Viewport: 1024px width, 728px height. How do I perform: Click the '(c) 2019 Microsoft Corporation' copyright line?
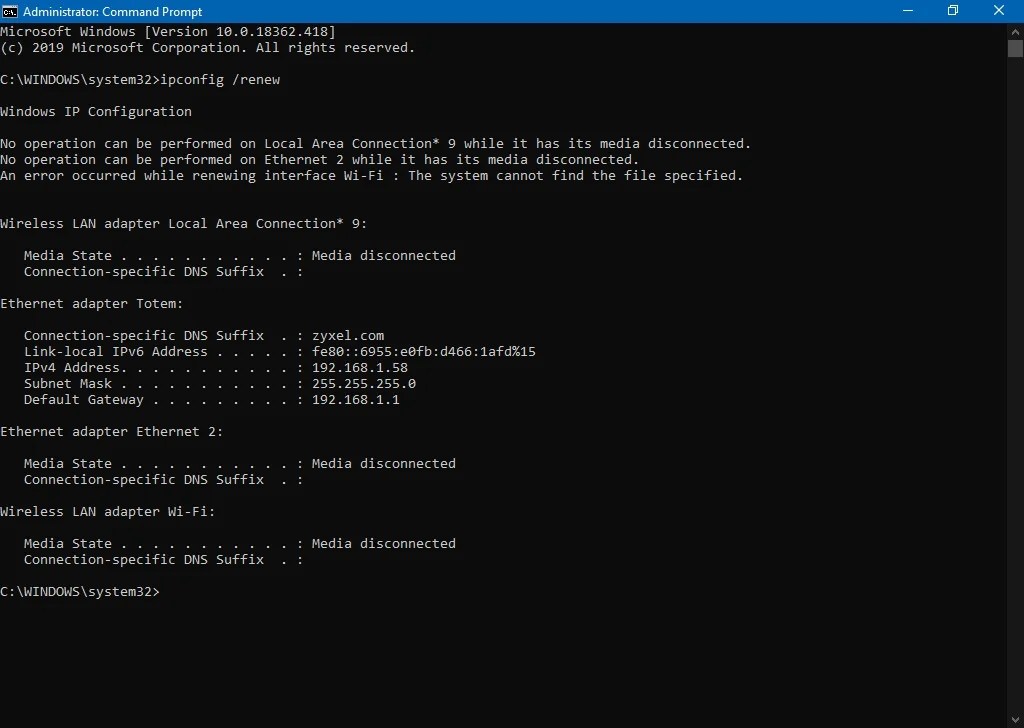click(208, 48)
